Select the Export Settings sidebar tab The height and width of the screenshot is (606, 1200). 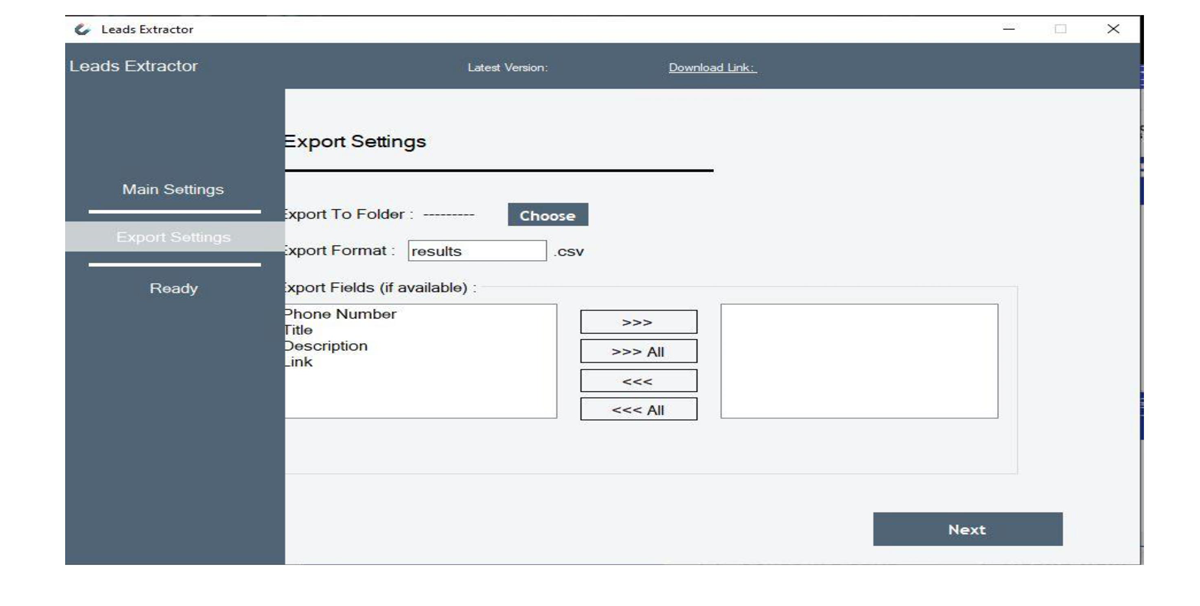pos(173,237)
